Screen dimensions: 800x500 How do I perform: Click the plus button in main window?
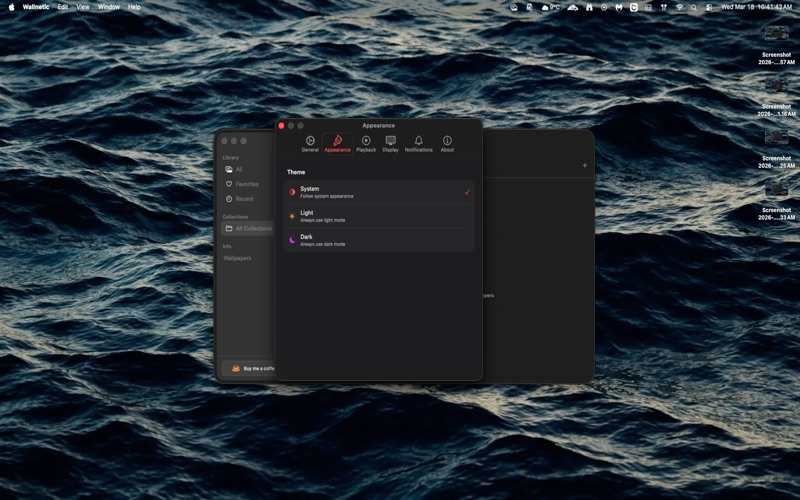coord(585,165)
